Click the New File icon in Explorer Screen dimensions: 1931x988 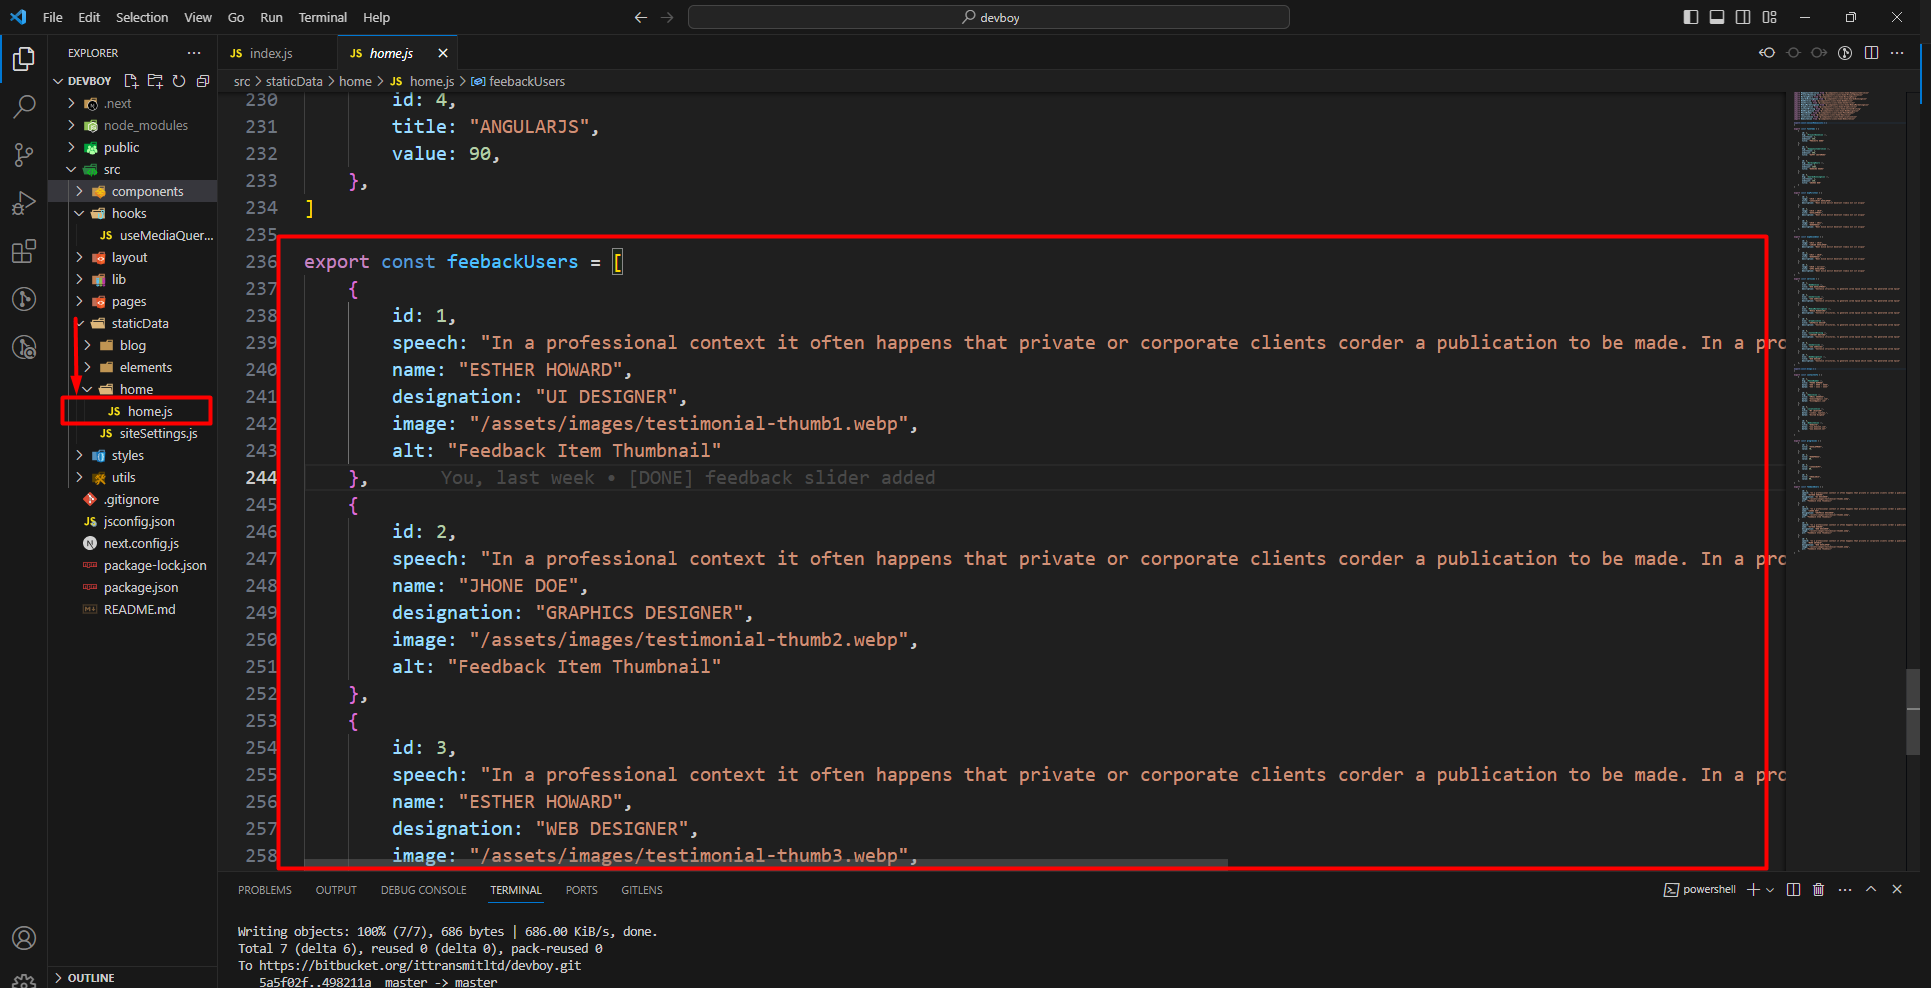(131, 81)
